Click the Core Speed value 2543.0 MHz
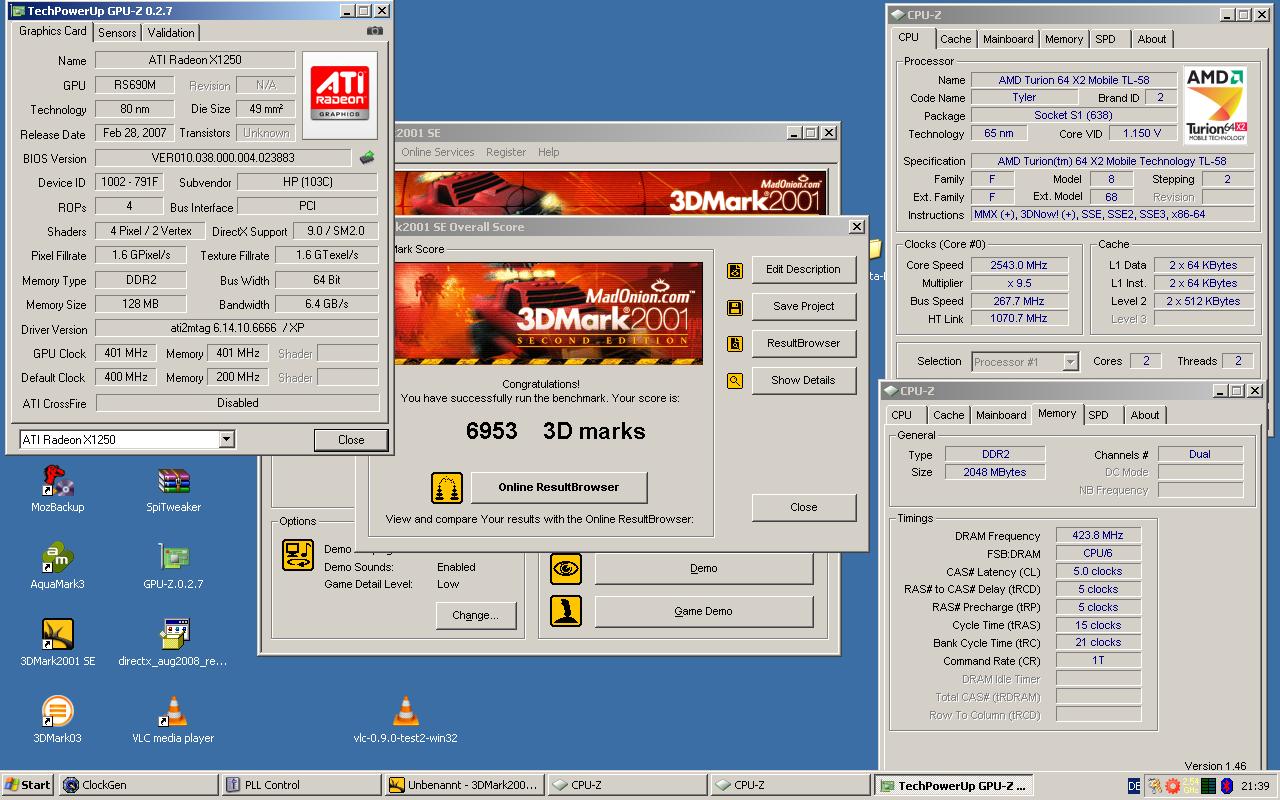The height and width of the screenshot is (800, 1280). coord(1019,266)
